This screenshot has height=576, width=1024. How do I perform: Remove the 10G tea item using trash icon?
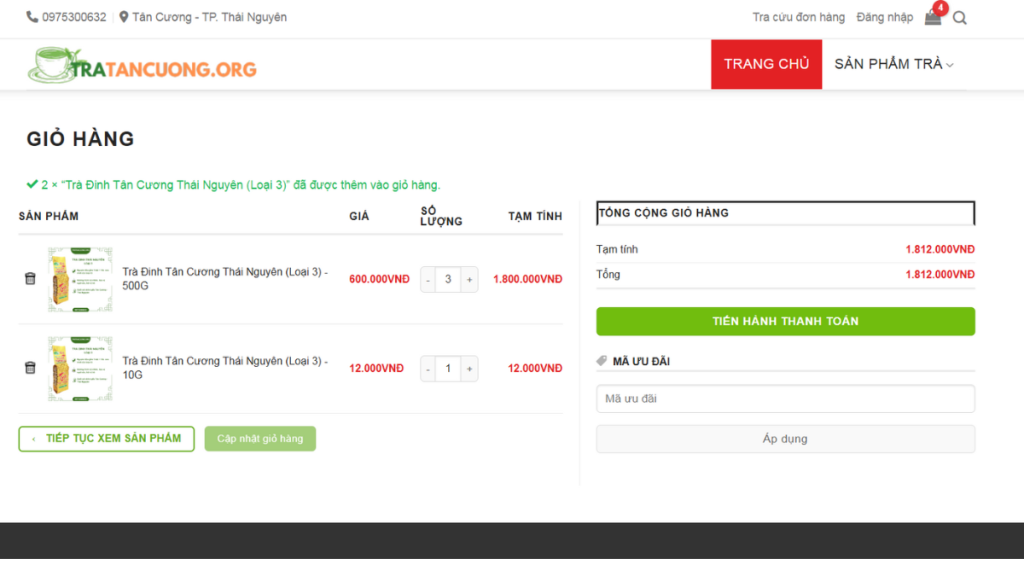click(30, 368)
